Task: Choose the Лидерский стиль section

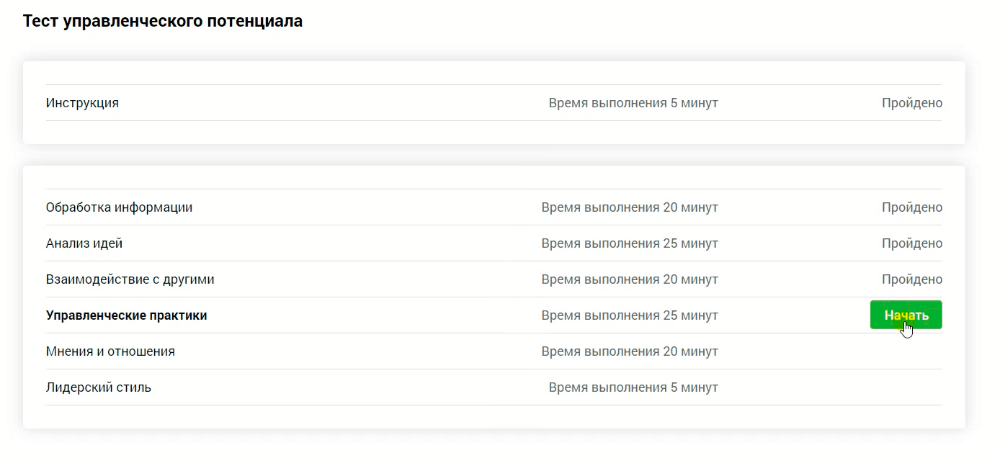Action: (98, 388)
